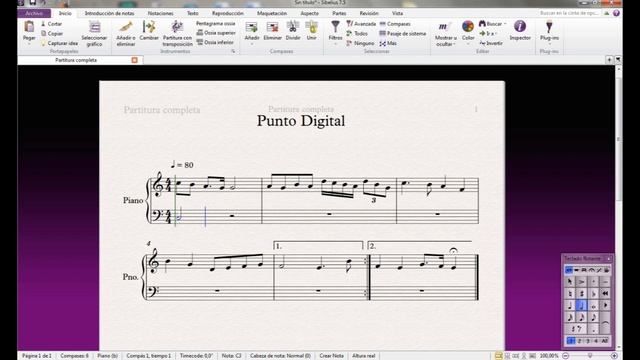Click the ribbon search input field

[x=570, y=13]
